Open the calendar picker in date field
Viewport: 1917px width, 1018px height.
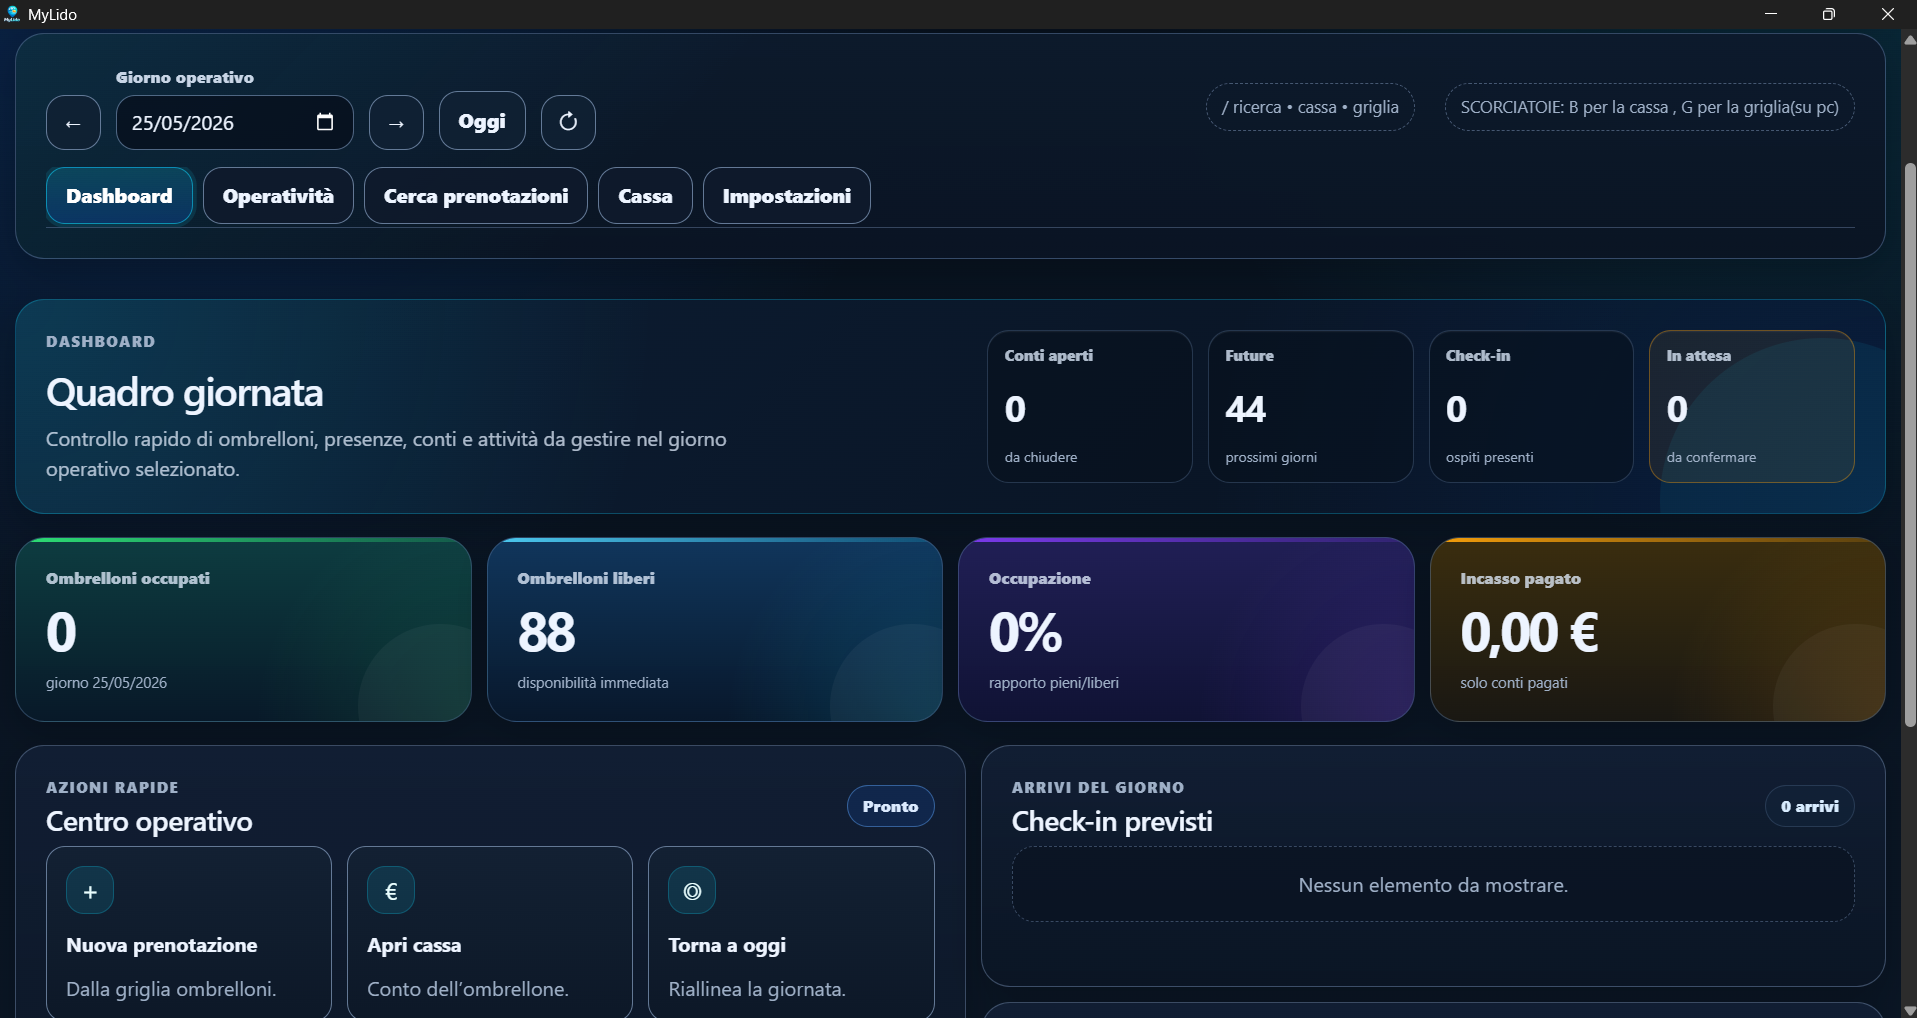click(x=325, y=122)
